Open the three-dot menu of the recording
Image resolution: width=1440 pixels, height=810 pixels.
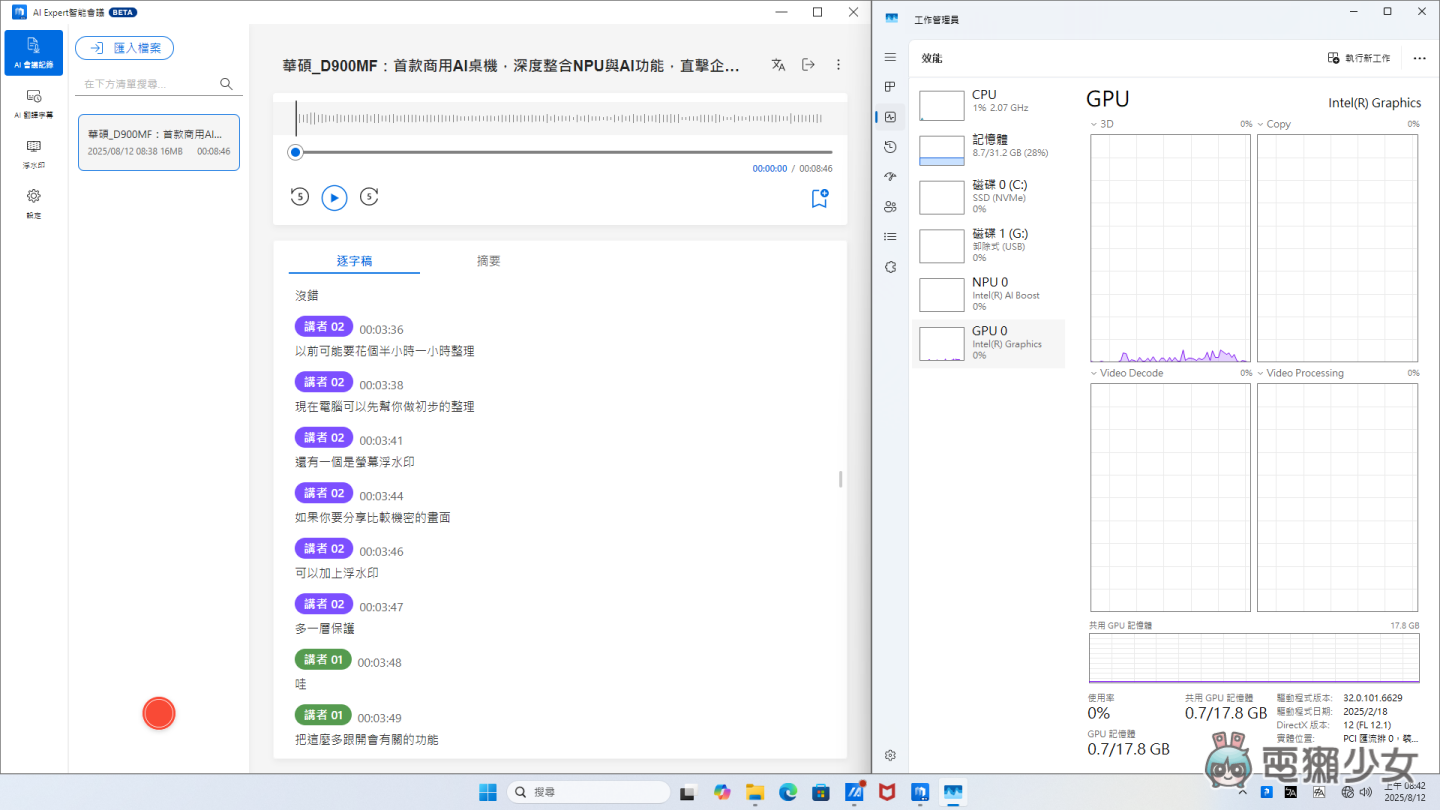coord(838,65)
